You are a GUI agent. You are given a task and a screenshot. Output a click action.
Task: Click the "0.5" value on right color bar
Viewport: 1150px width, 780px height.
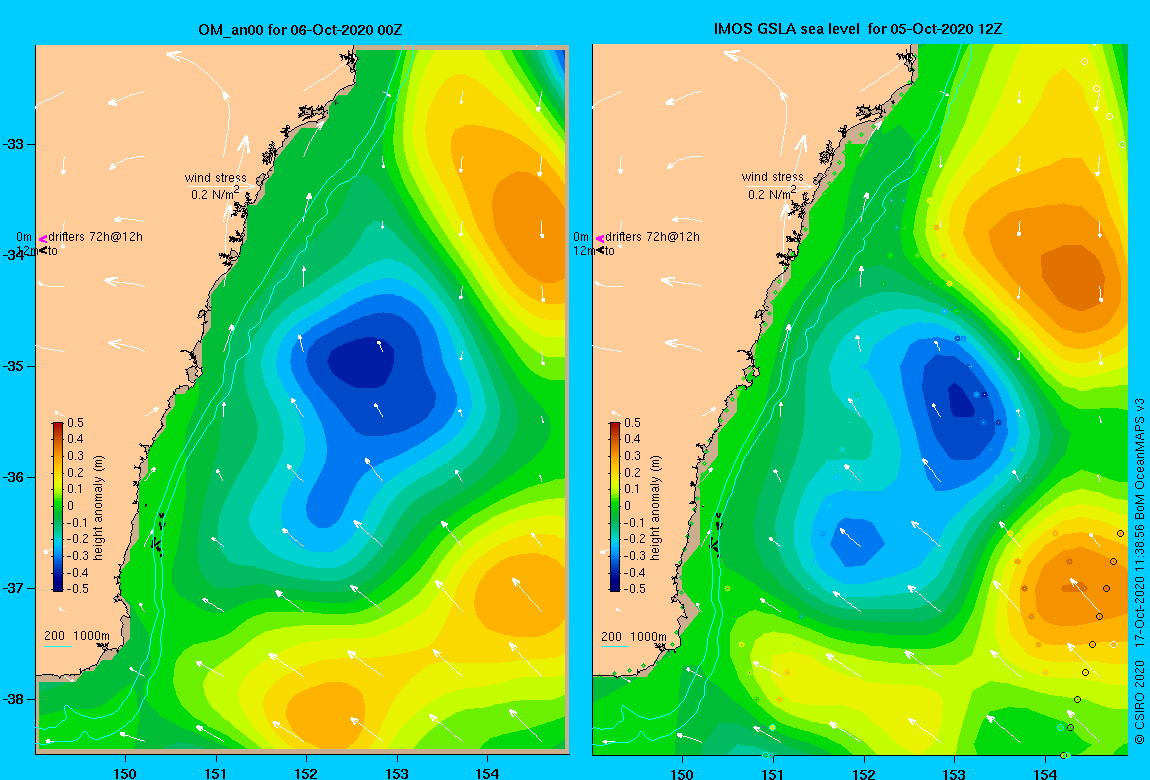pyautogui.click(x=632, y=423)
